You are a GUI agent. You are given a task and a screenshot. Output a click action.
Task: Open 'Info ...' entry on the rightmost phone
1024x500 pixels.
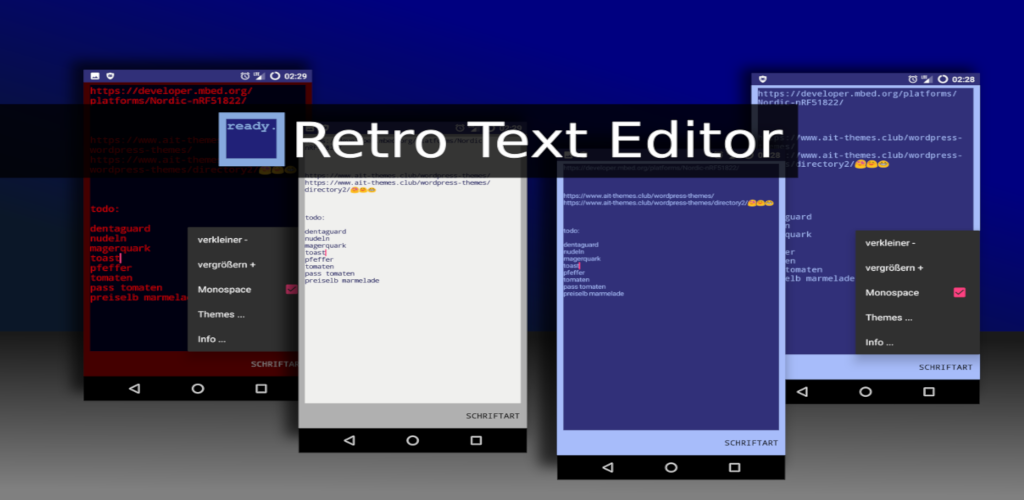coord(879,342)
